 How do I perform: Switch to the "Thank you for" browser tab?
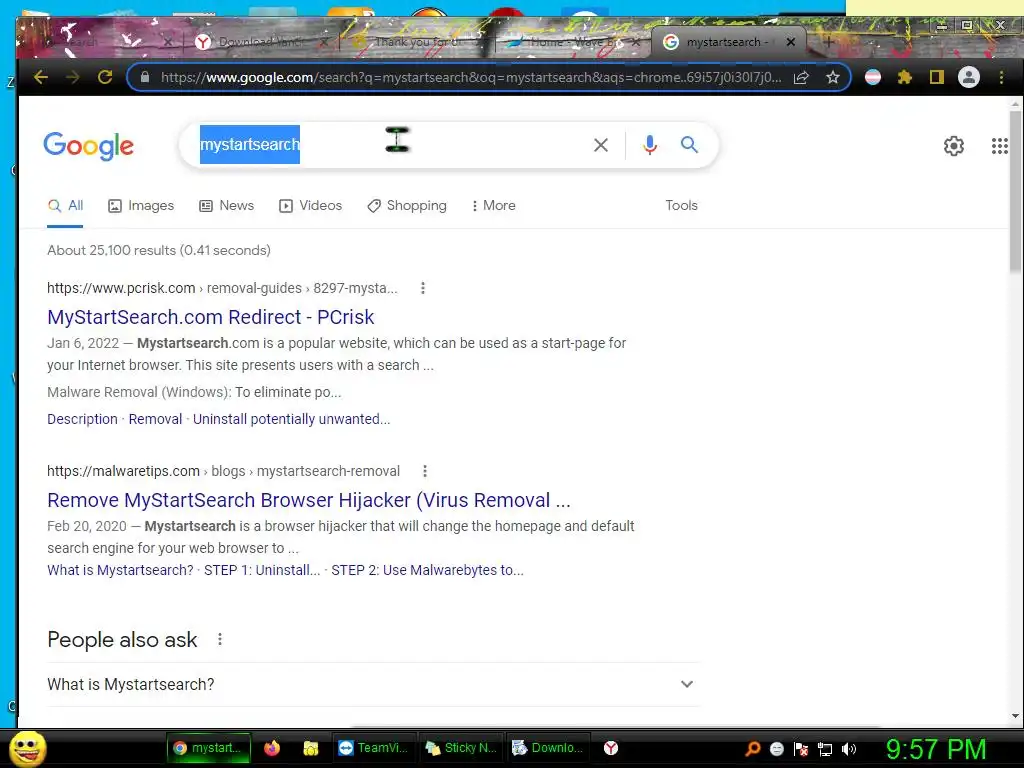(x=415, y=42)
